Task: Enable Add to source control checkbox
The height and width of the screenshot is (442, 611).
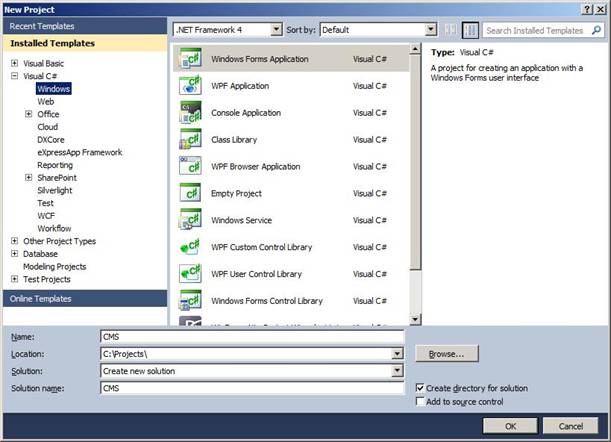Action: pos(420,401)
